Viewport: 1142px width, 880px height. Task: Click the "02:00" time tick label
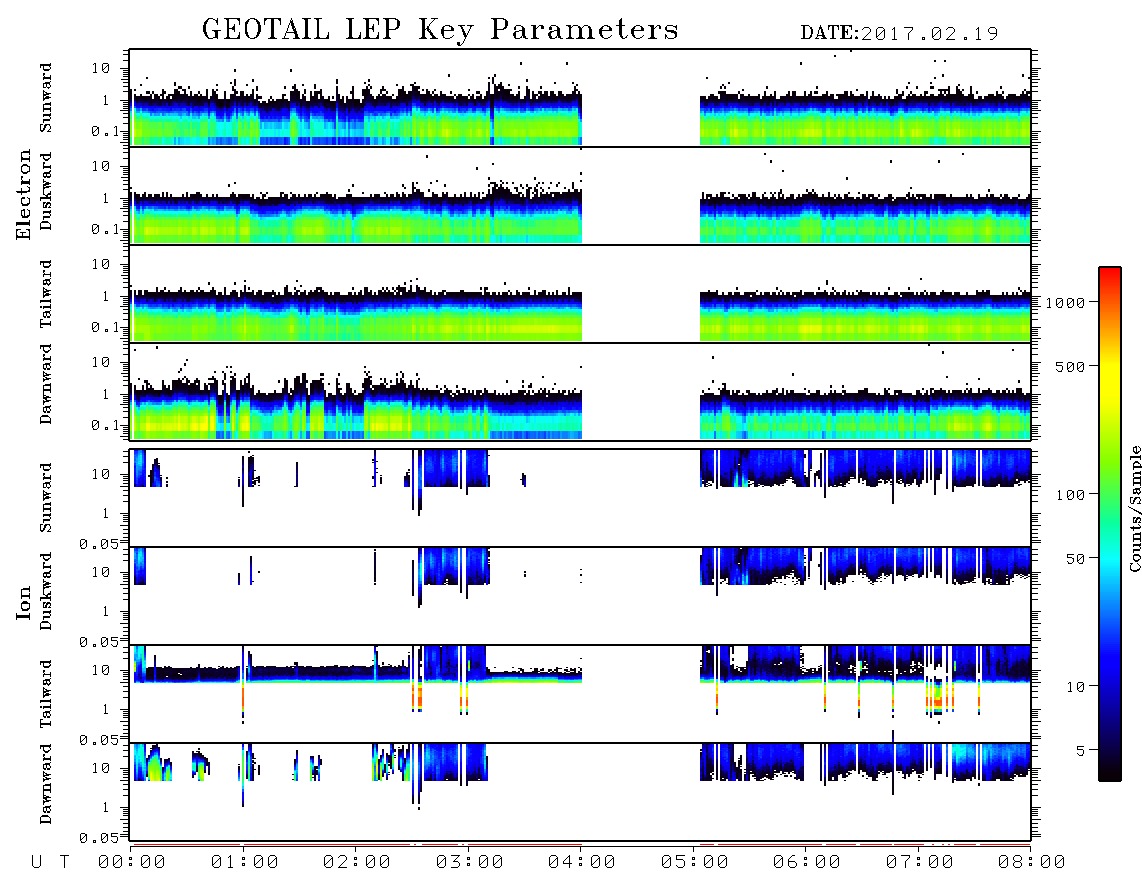pos(357,862)
